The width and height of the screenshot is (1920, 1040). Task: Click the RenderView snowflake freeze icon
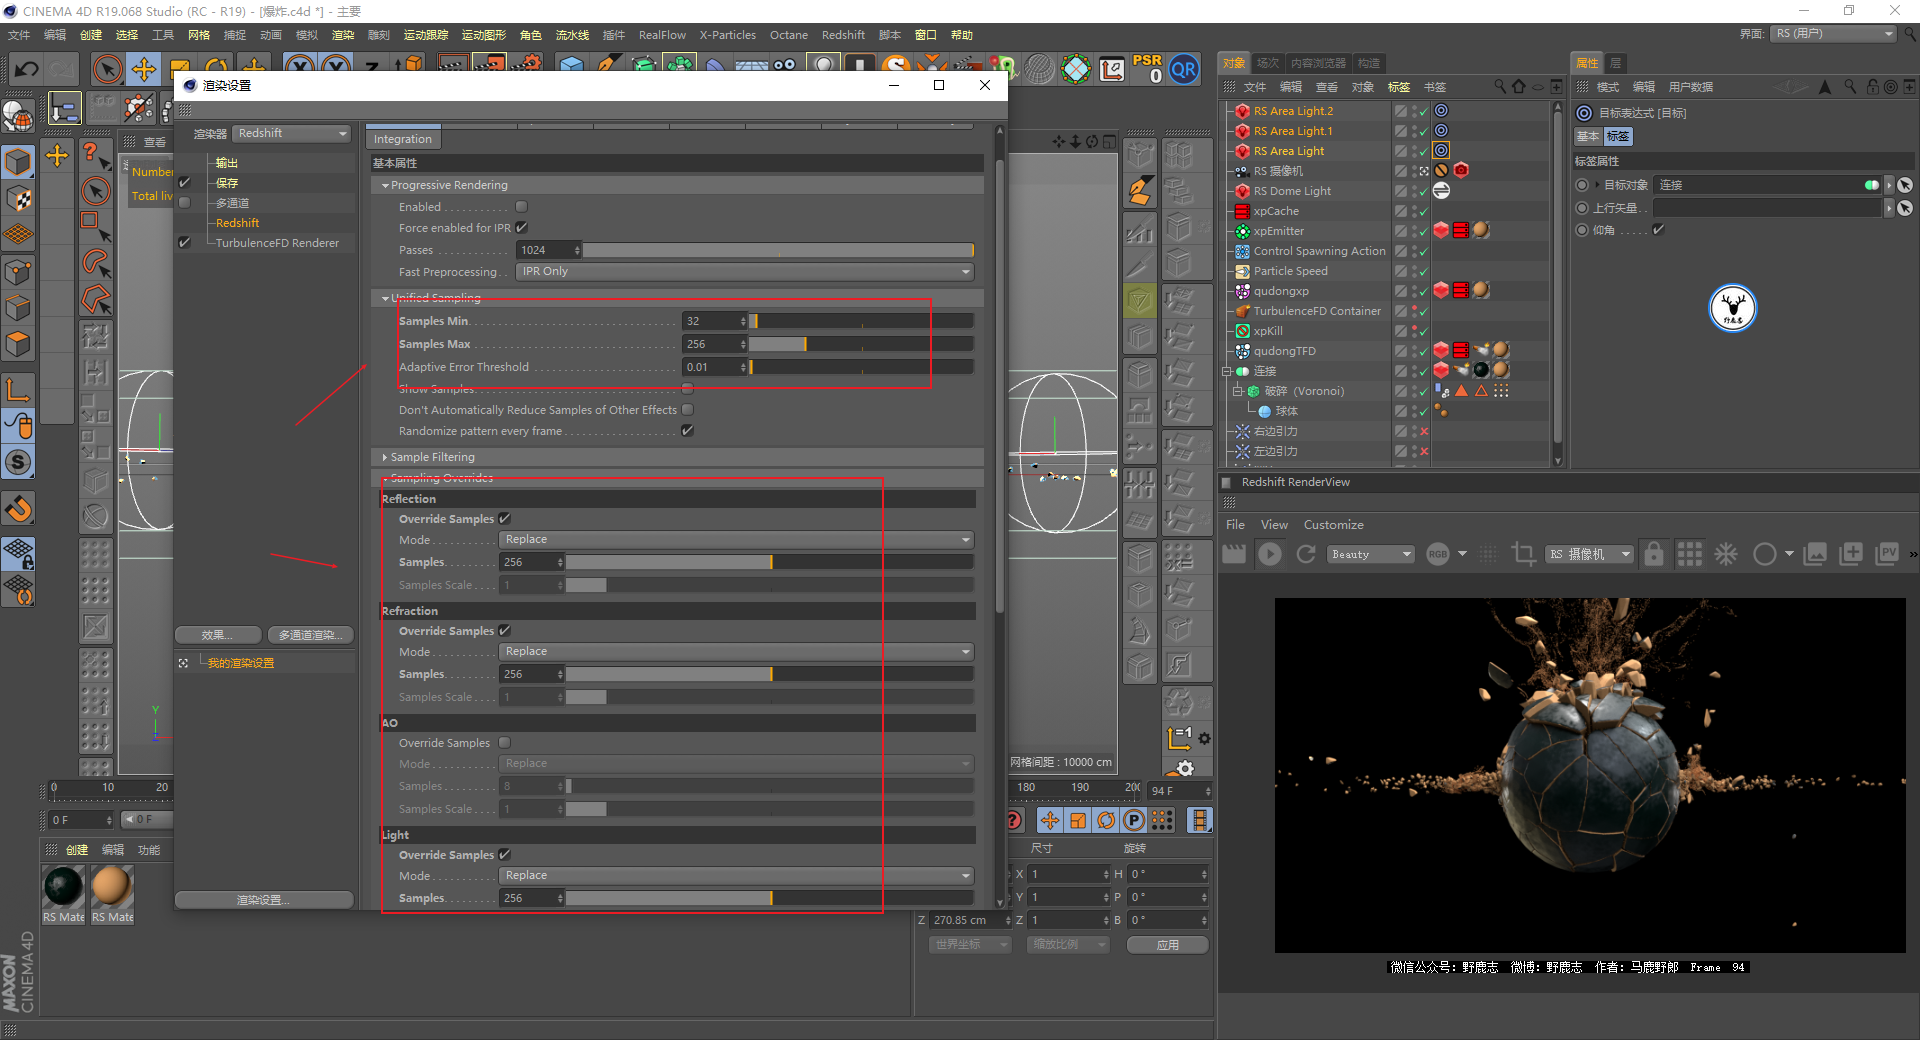tap(1726, 554)
